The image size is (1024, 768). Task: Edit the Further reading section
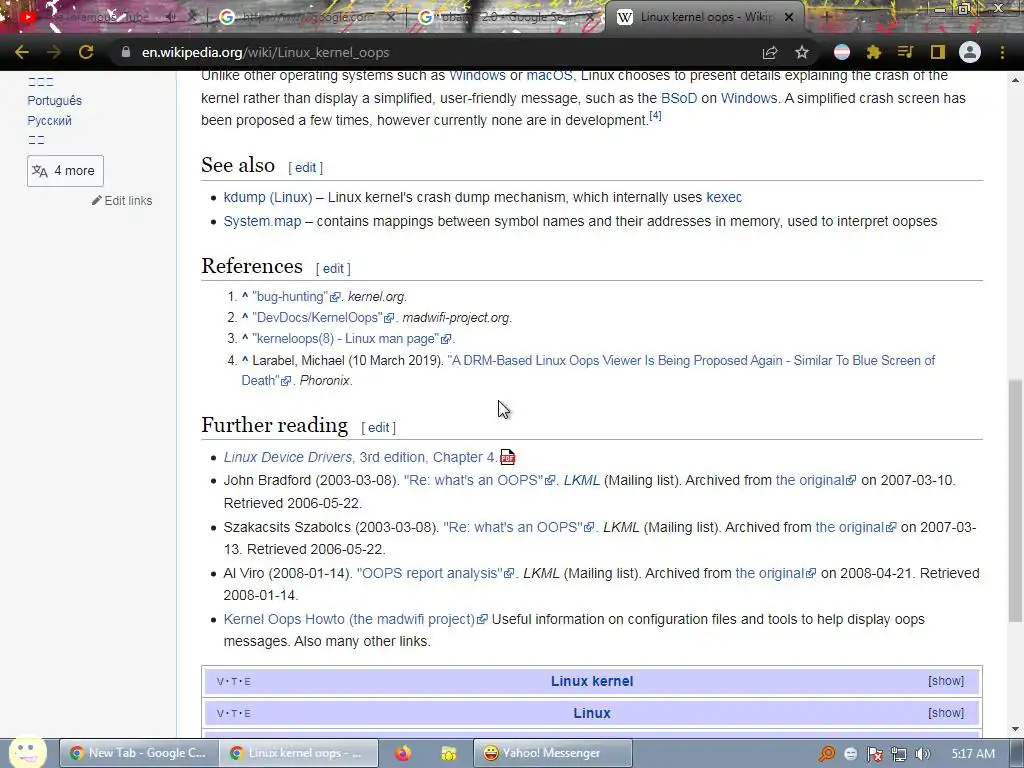pyautogui.click(x=378, y=428)
